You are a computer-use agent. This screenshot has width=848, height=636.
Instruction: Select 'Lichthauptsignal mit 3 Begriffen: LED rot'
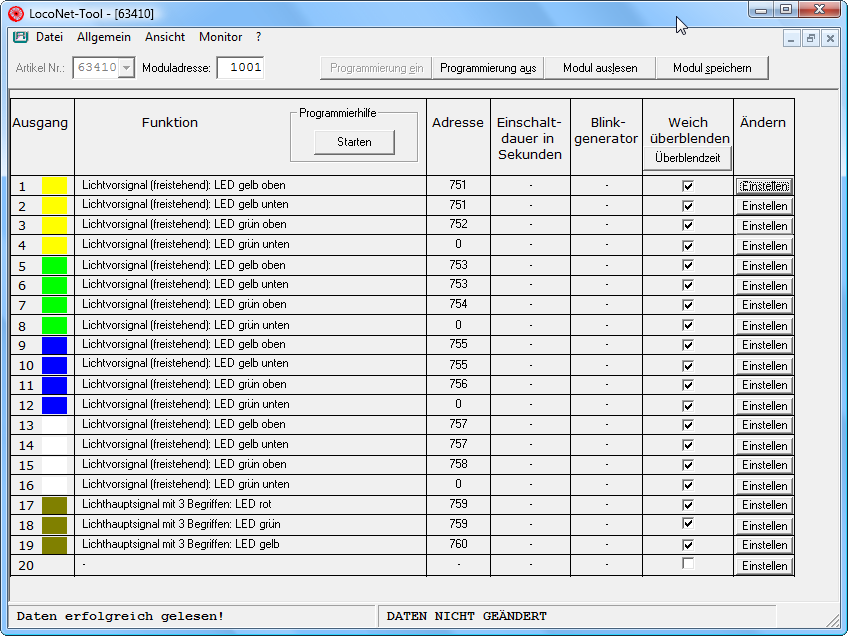click(177, 504)
